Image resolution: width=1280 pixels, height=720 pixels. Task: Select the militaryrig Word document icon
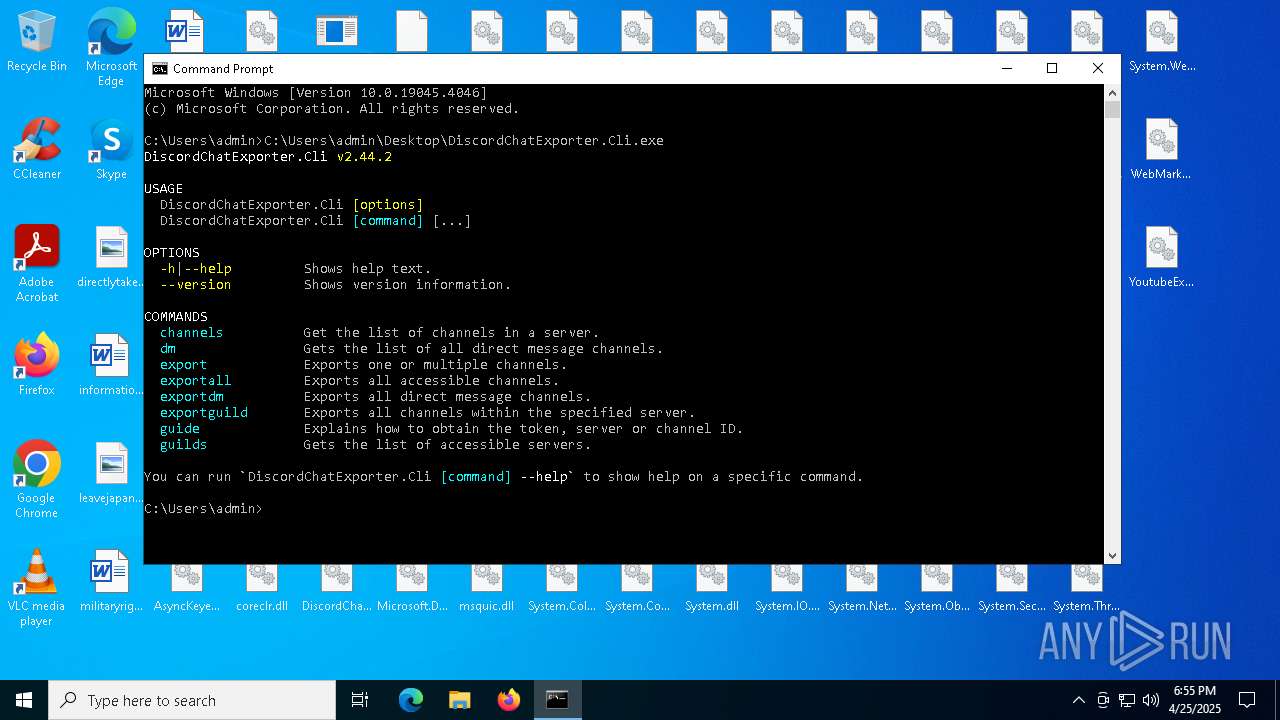pos(111,581)
